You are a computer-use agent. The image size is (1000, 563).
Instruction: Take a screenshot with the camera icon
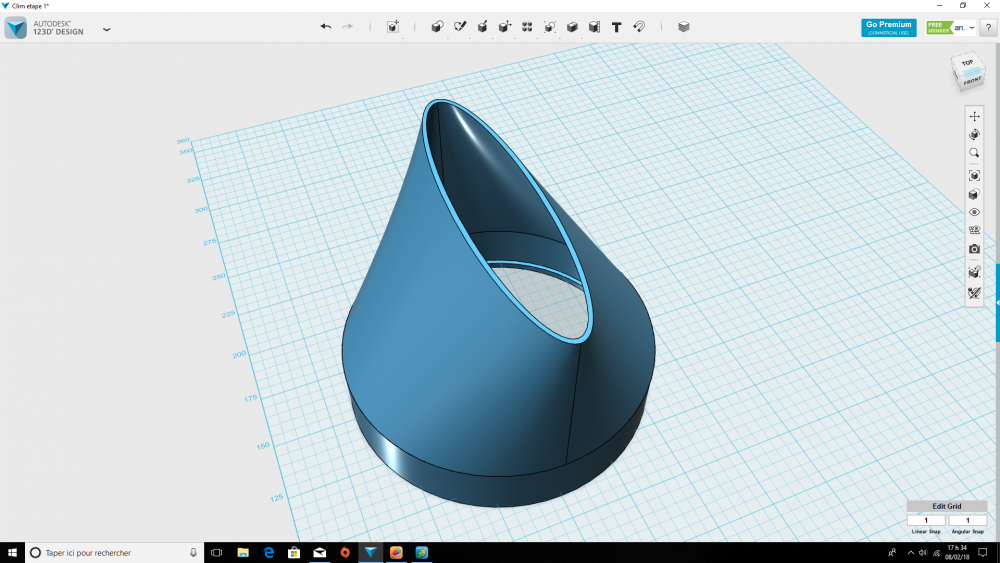[974, 249]
